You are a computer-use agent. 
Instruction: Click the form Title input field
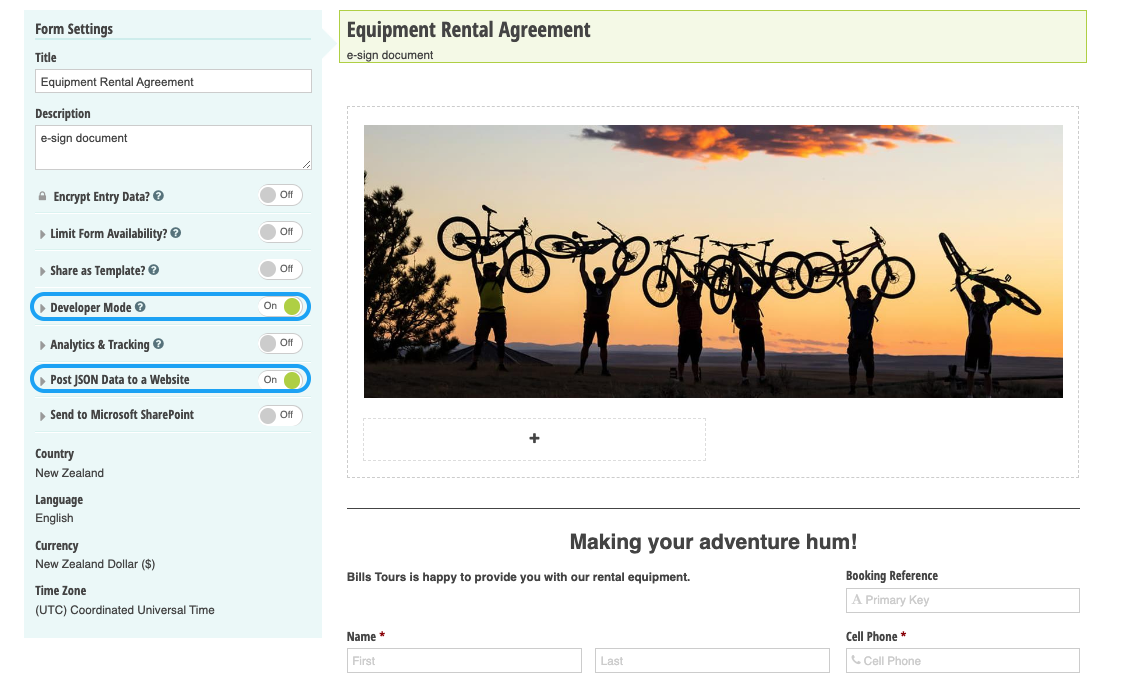pyautogui.click(x=173, y=81)
